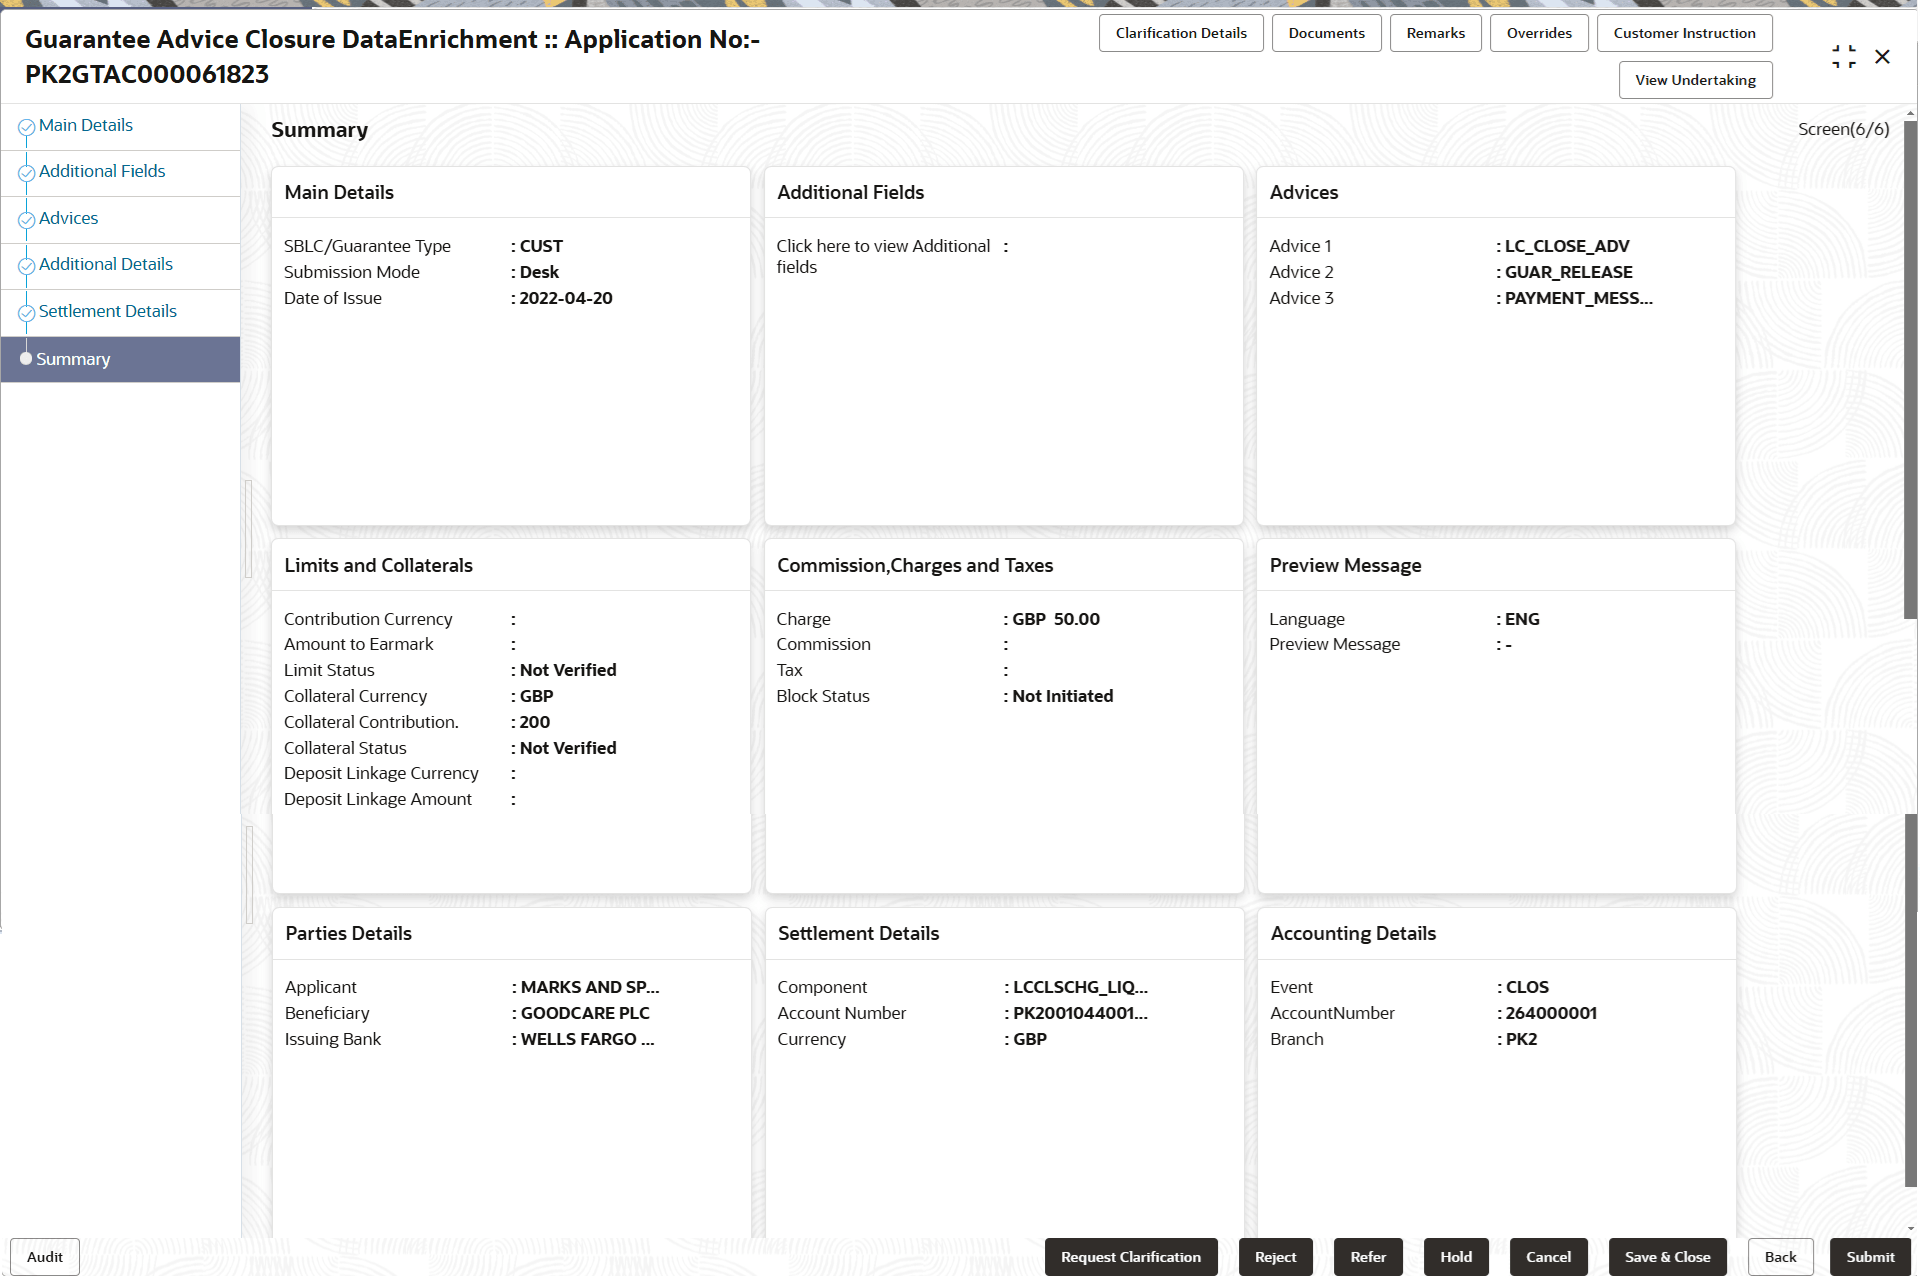The width and height of the screenshot is (1920, 1277).
Task: Open the Clarification Details panel
Action: click(x=1180, y=33)
